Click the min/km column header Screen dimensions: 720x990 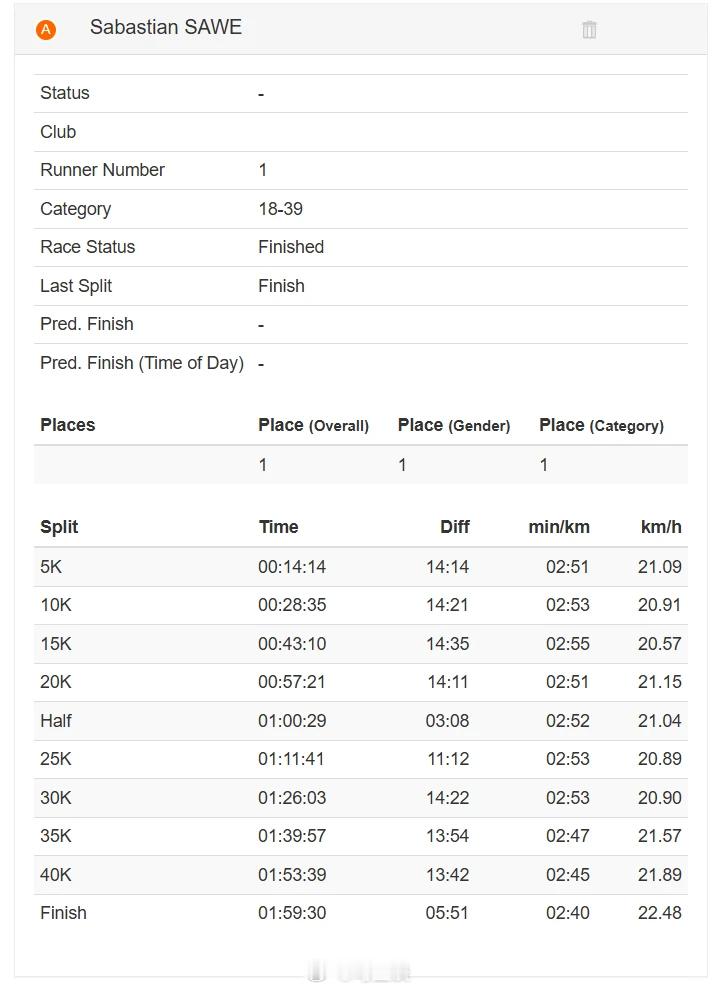[x=559, y=527]
